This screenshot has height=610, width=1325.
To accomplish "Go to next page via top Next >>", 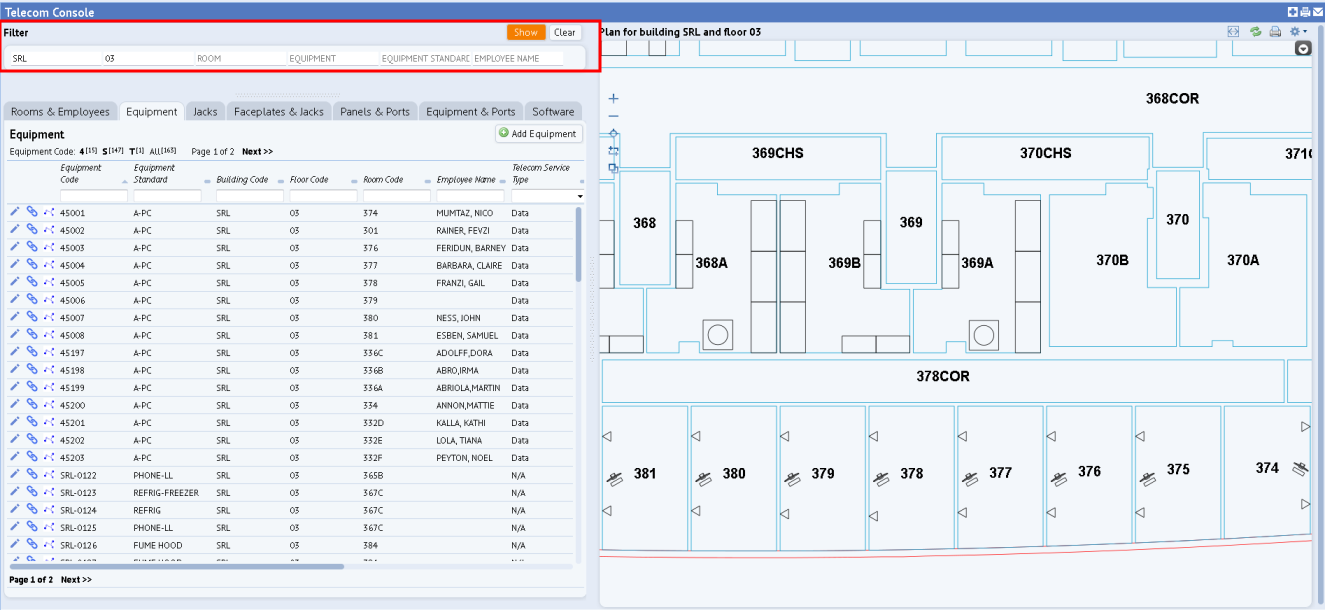I will 257,152.
